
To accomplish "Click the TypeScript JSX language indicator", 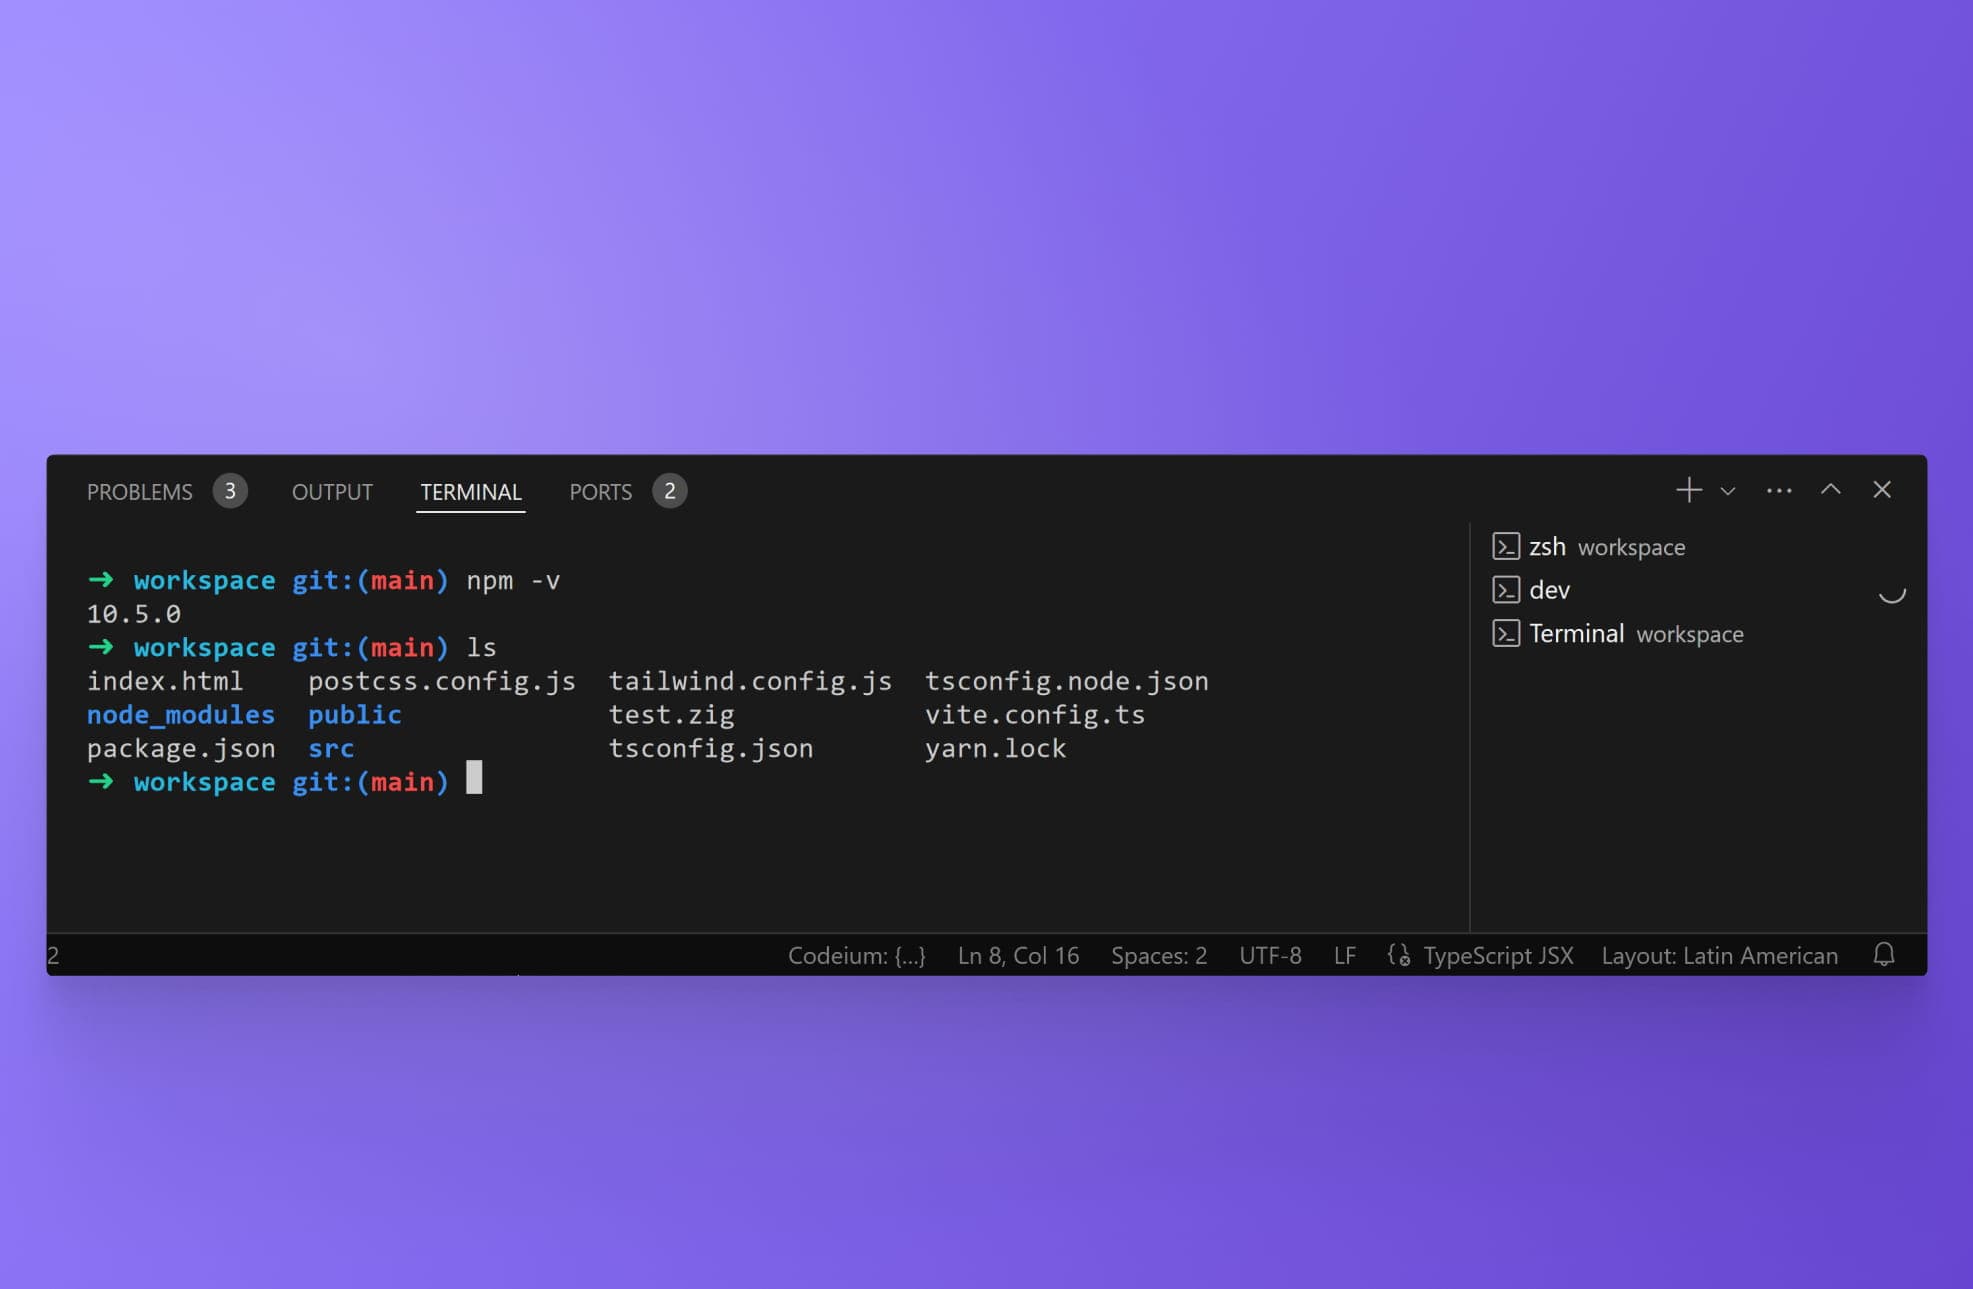I will (x=1498, y=954).
